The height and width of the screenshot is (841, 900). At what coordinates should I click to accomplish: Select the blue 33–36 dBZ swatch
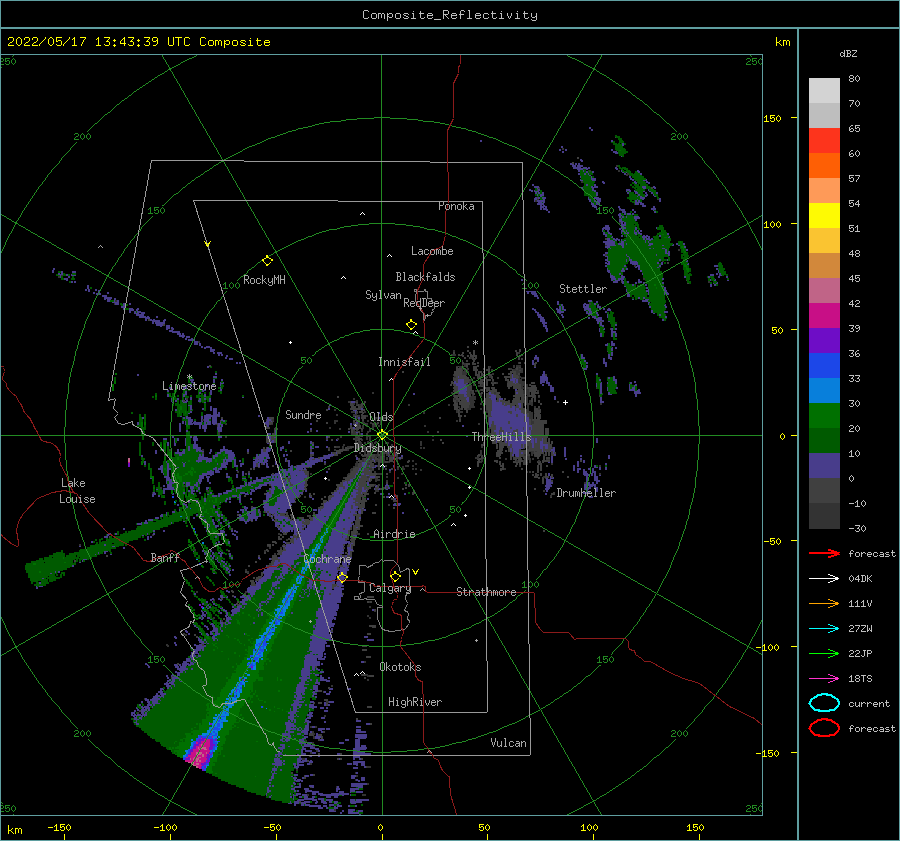pos(824,366)
